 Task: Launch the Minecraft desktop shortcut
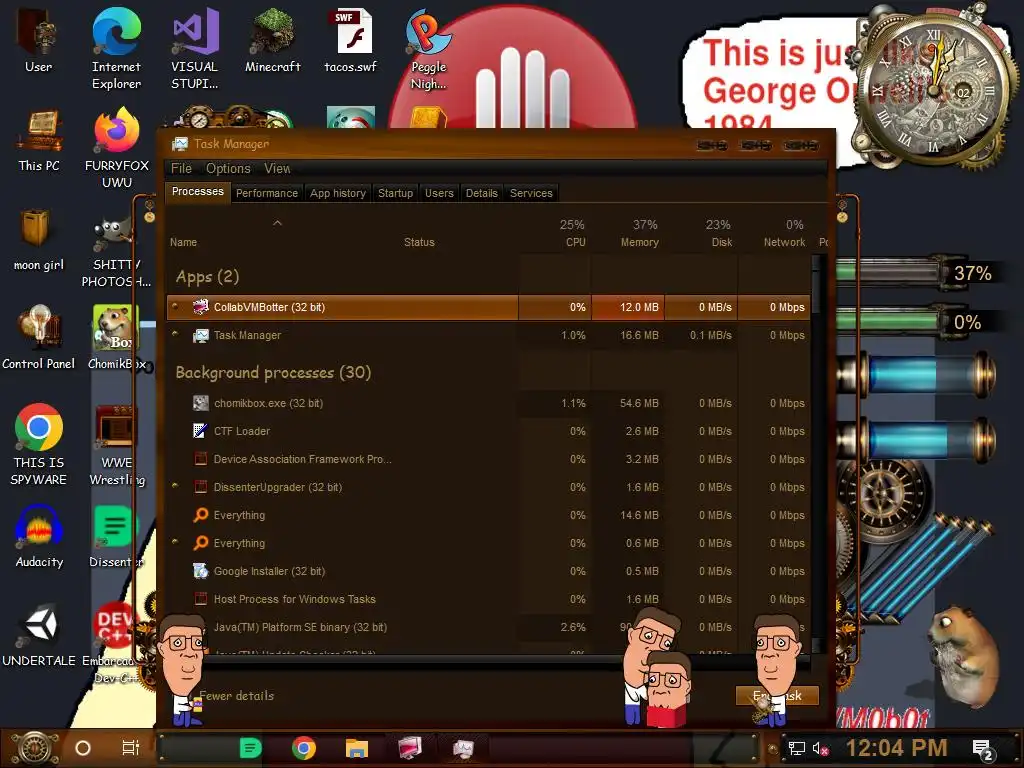272,40
